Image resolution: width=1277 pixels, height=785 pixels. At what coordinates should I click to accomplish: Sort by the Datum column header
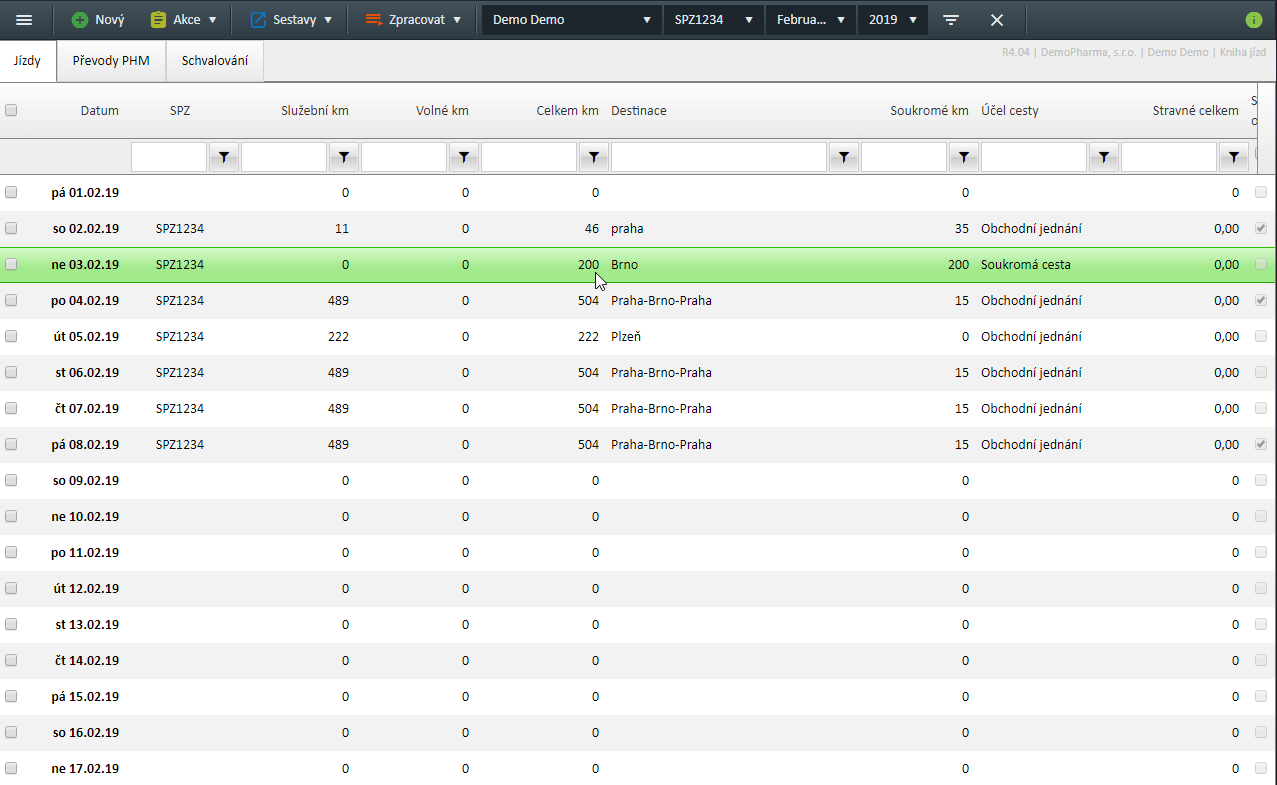(99, 111)
